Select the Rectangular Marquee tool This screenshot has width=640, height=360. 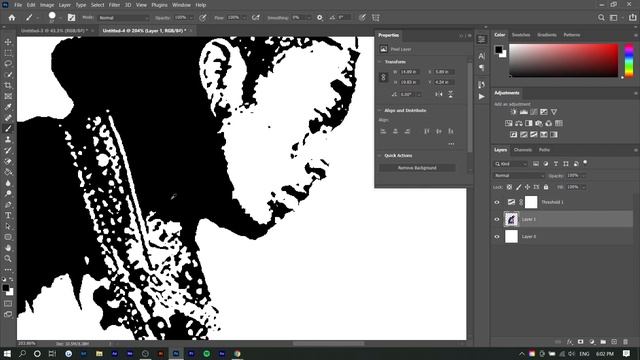click(8, 53)
